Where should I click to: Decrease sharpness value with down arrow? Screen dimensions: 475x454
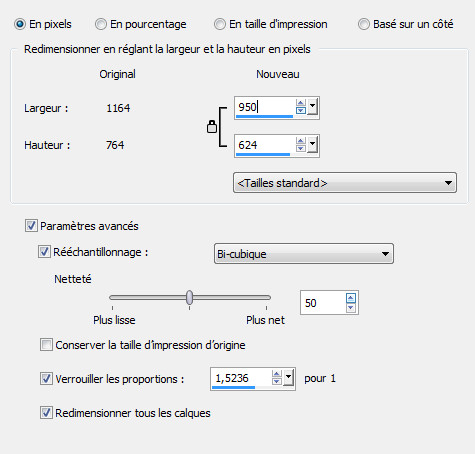351,308
